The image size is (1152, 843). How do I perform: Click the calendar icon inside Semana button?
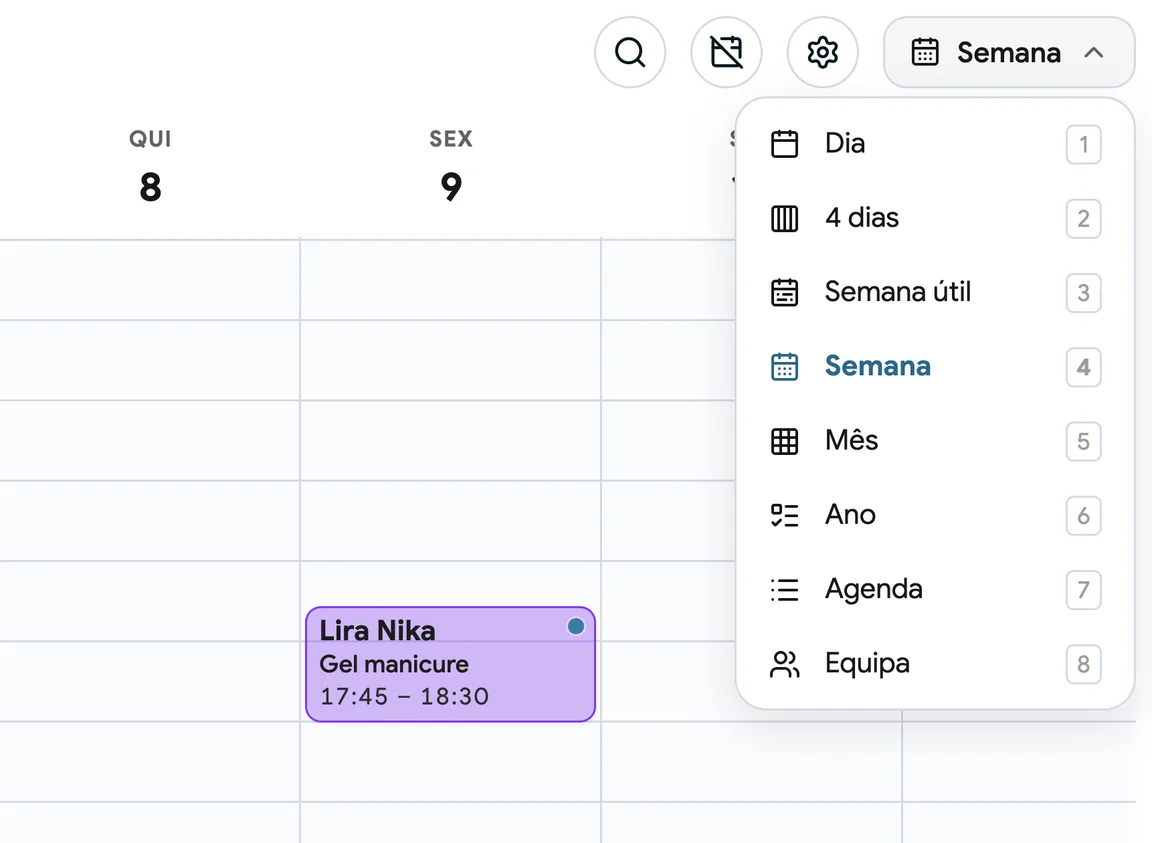924,52
